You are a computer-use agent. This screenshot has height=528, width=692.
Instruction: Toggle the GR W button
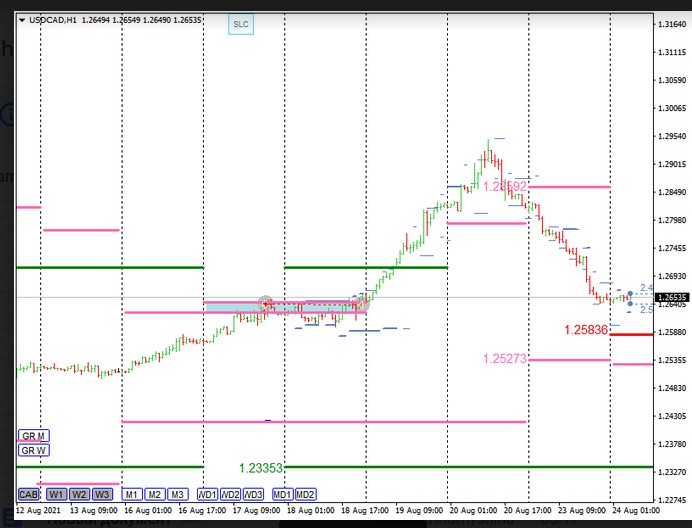pos(33,451)
